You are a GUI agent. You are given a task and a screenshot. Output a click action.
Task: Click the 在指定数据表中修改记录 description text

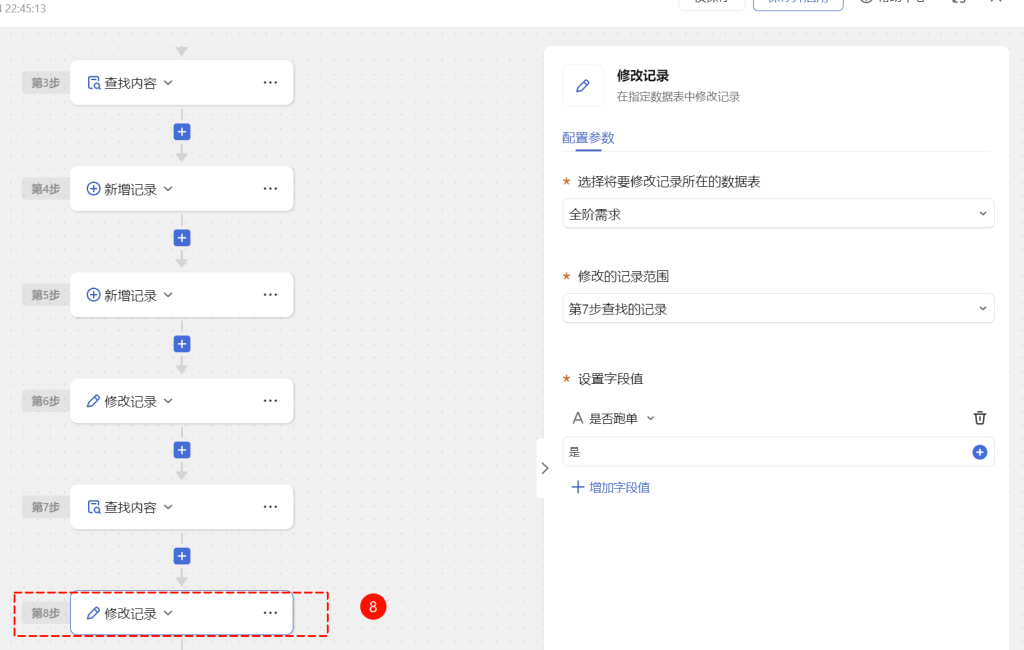click(x=678, y=97)
